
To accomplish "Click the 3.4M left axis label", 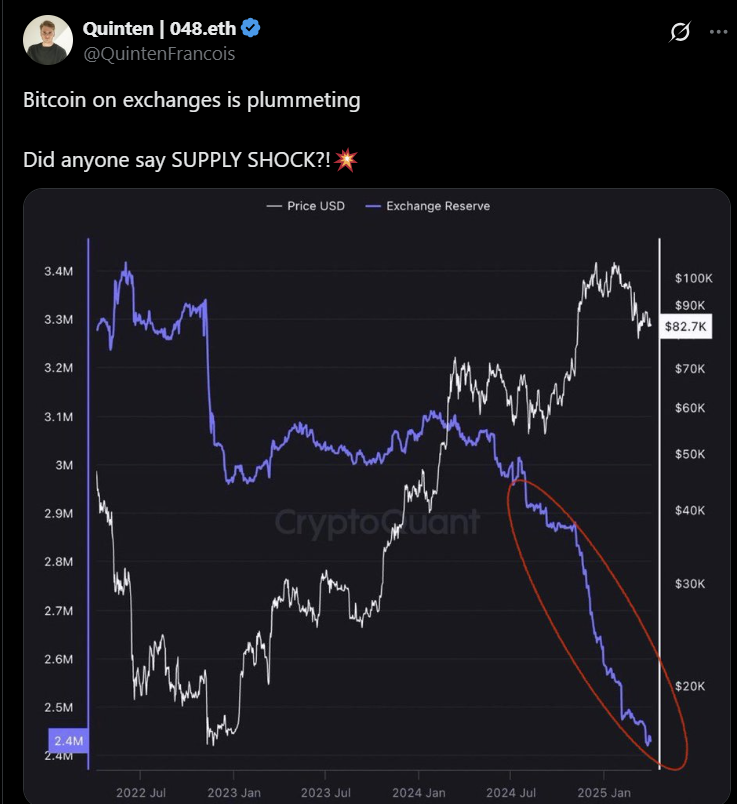I will (58, 271).
